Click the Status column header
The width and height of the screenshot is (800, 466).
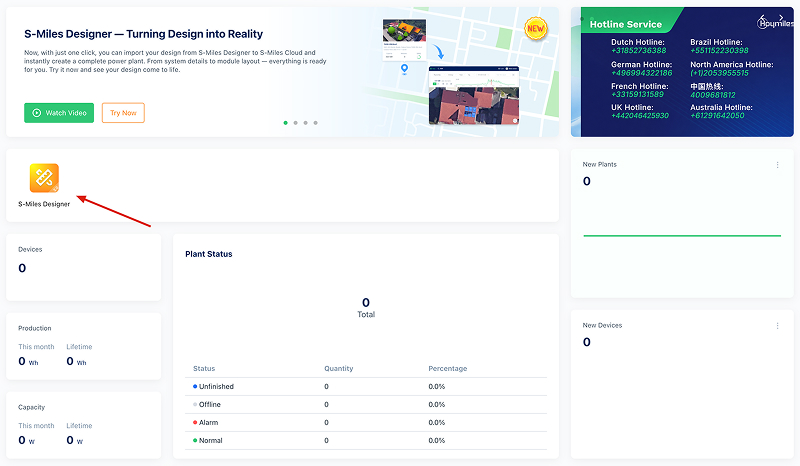click(204, 369)
